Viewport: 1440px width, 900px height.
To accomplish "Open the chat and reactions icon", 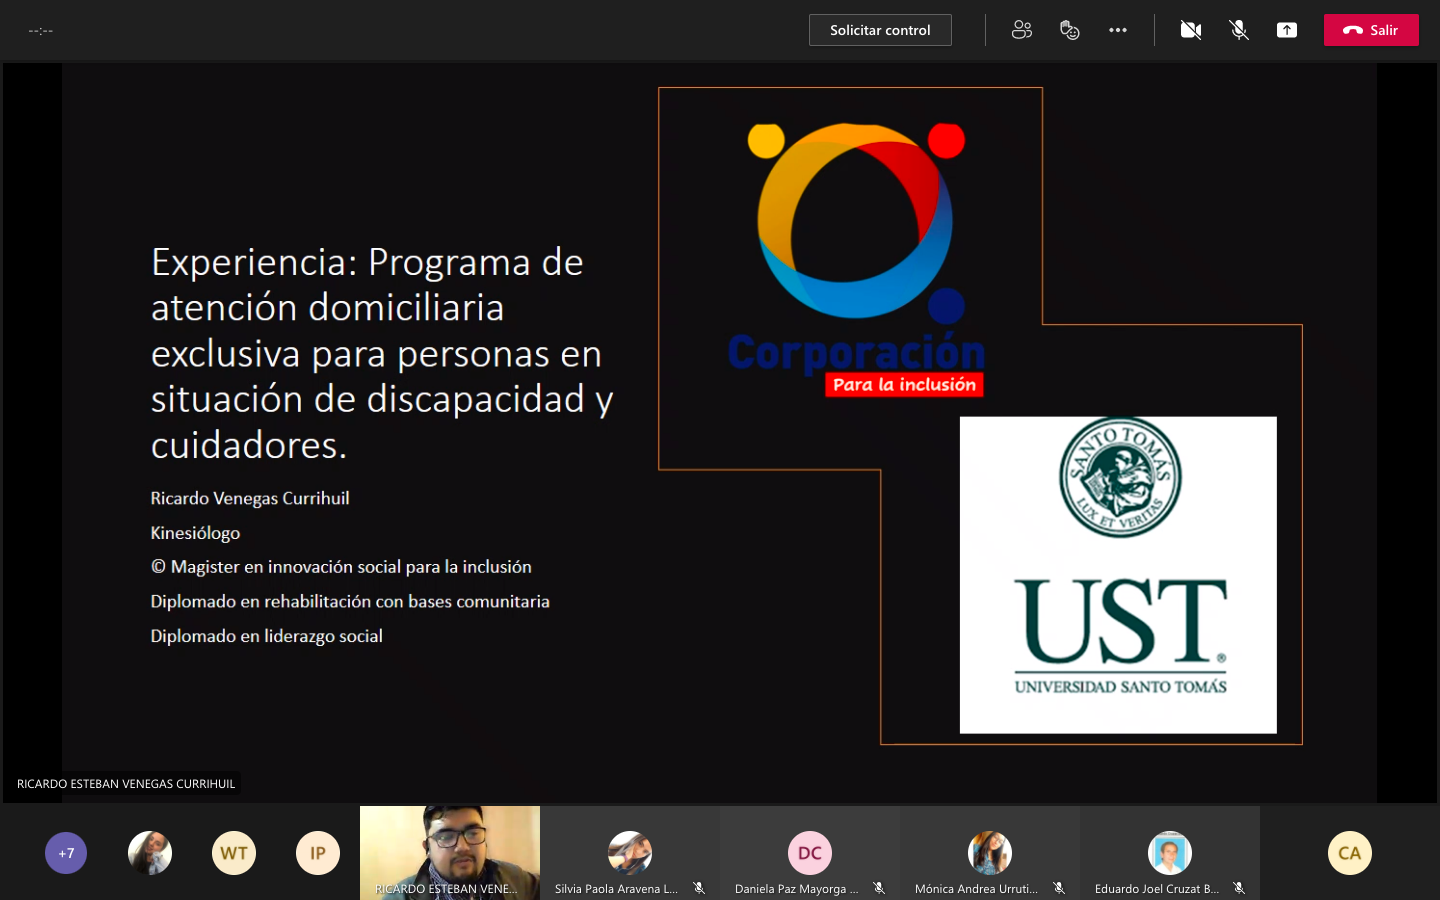I will (1069, 30).
